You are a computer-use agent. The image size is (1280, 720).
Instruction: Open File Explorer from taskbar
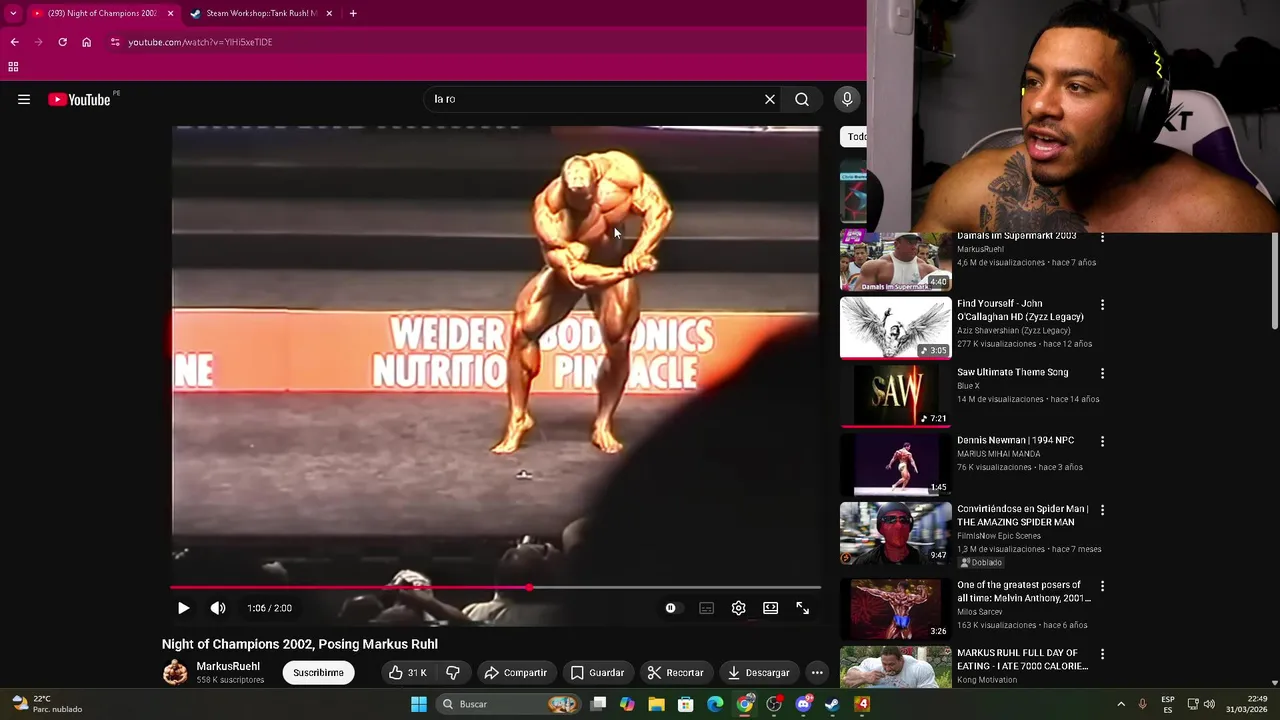(x=656, y=704)
